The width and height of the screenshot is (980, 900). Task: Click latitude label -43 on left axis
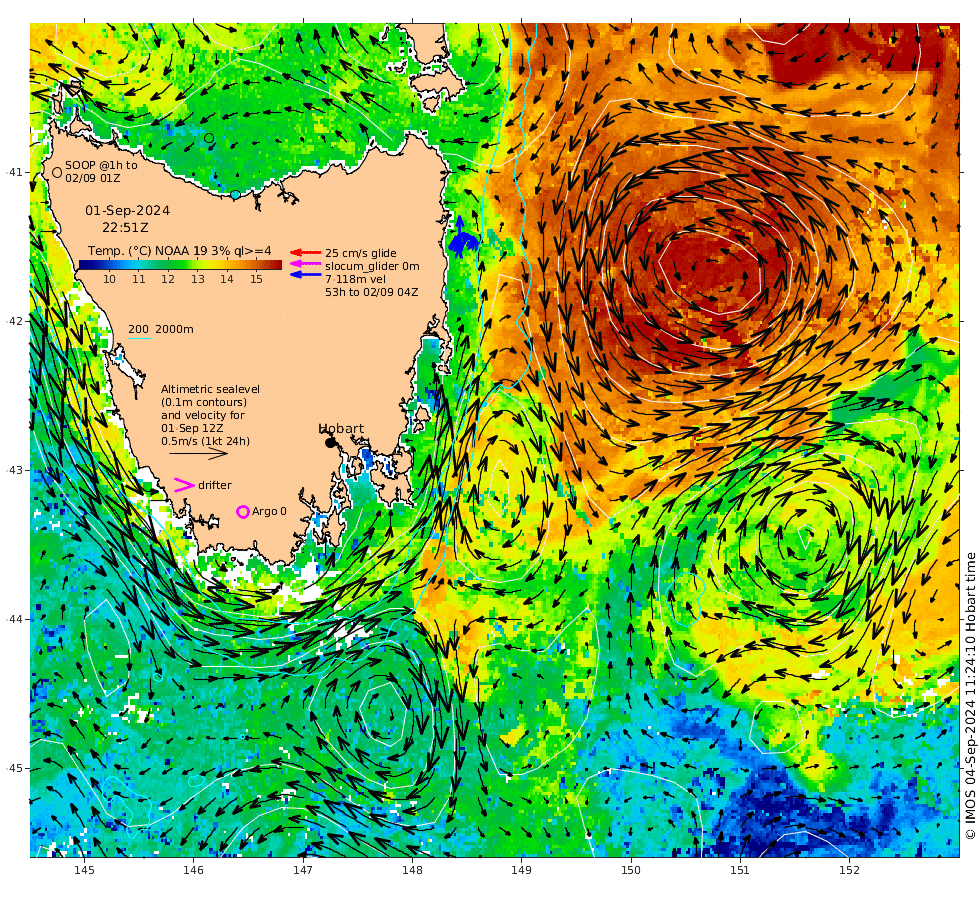point(14,470)
